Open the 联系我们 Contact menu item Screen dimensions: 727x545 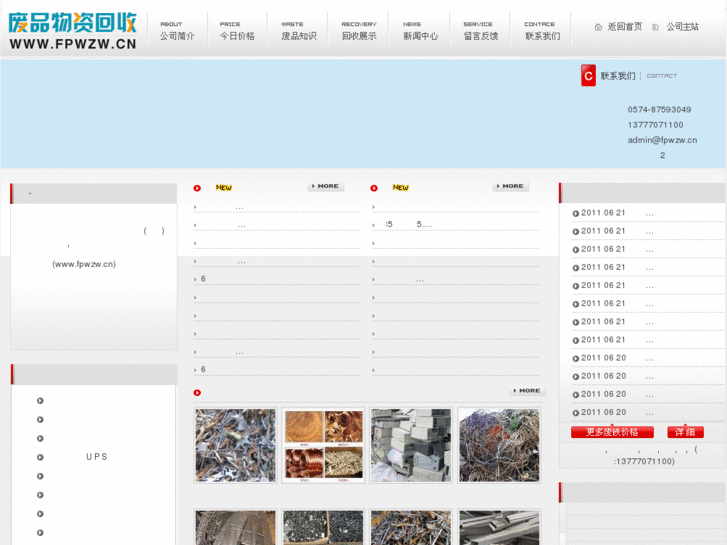(542, 30)
